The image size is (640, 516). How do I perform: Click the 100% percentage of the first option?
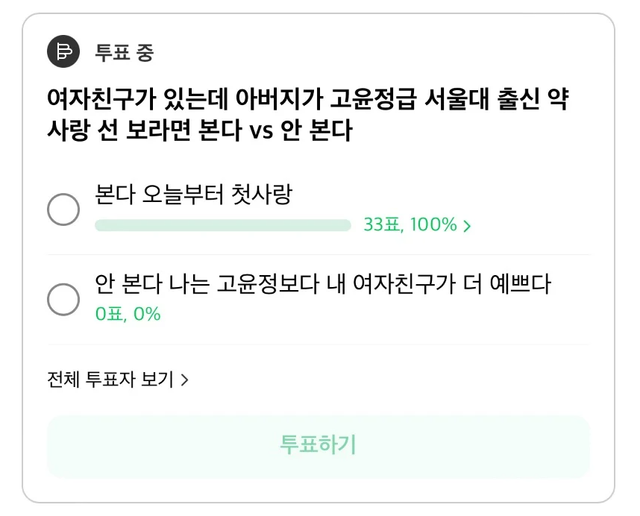432,225
